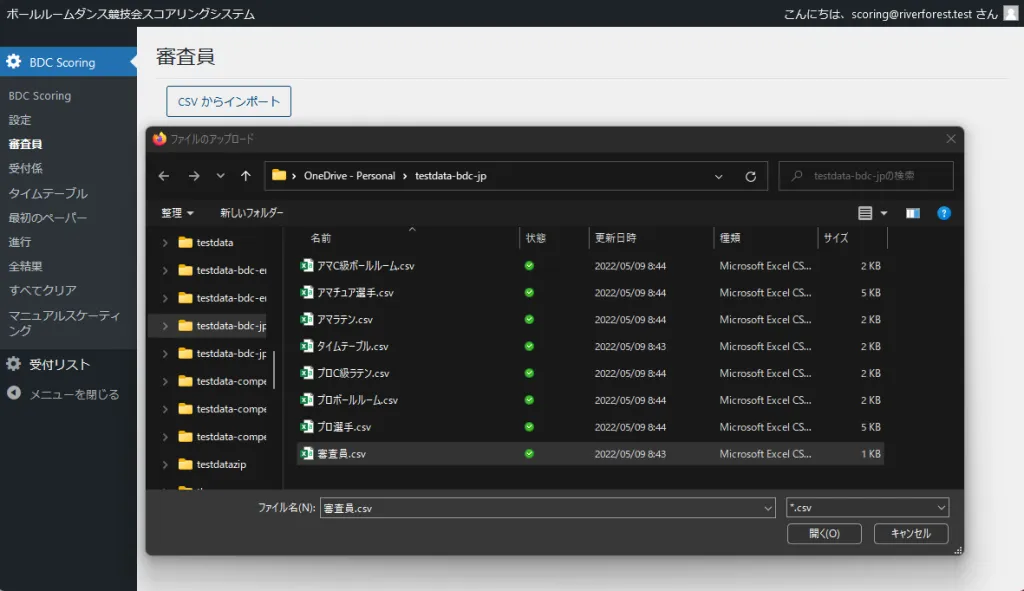Click the BDC Scoring gear icon
This screenshot has width=1024, height=591.
point(13,62)
